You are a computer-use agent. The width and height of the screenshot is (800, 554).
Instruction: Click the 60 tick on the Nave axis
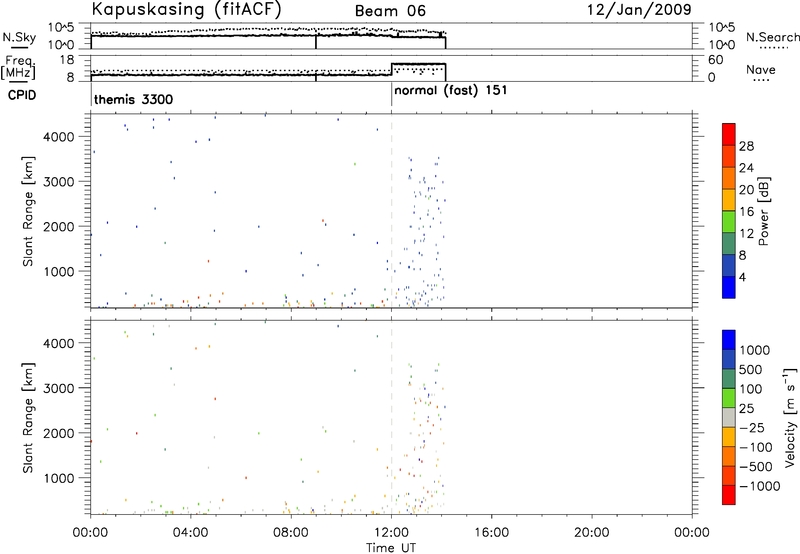click(715, 60)
